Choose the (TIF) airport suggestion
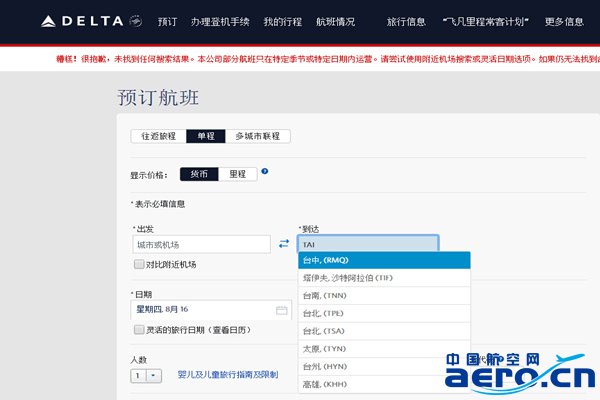This screenshot has width=600, height=400. [x=384, y=278]
